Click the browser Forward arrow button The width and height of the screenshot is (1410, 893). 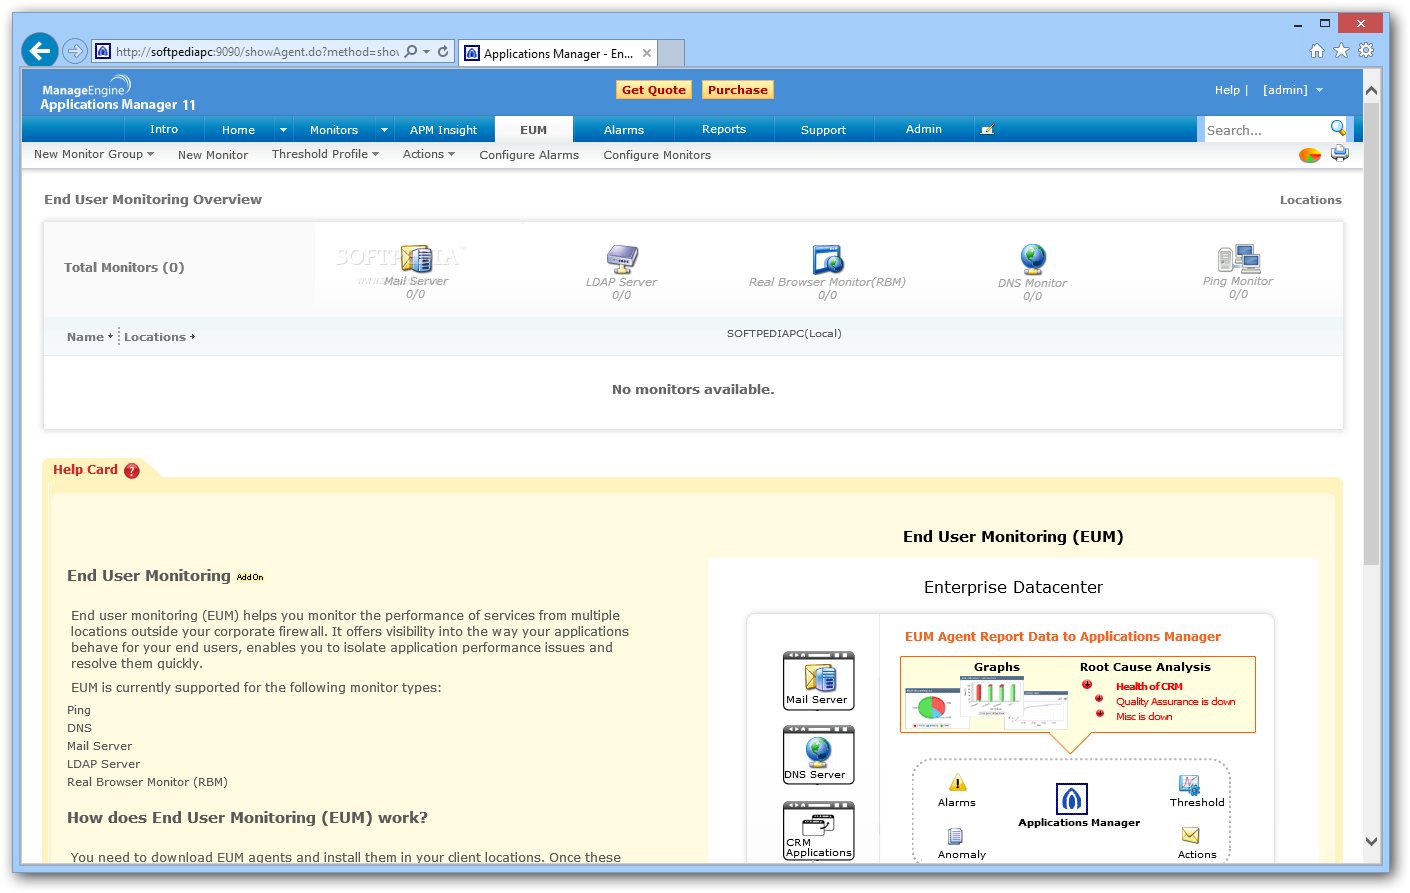[x=74, y=51]
